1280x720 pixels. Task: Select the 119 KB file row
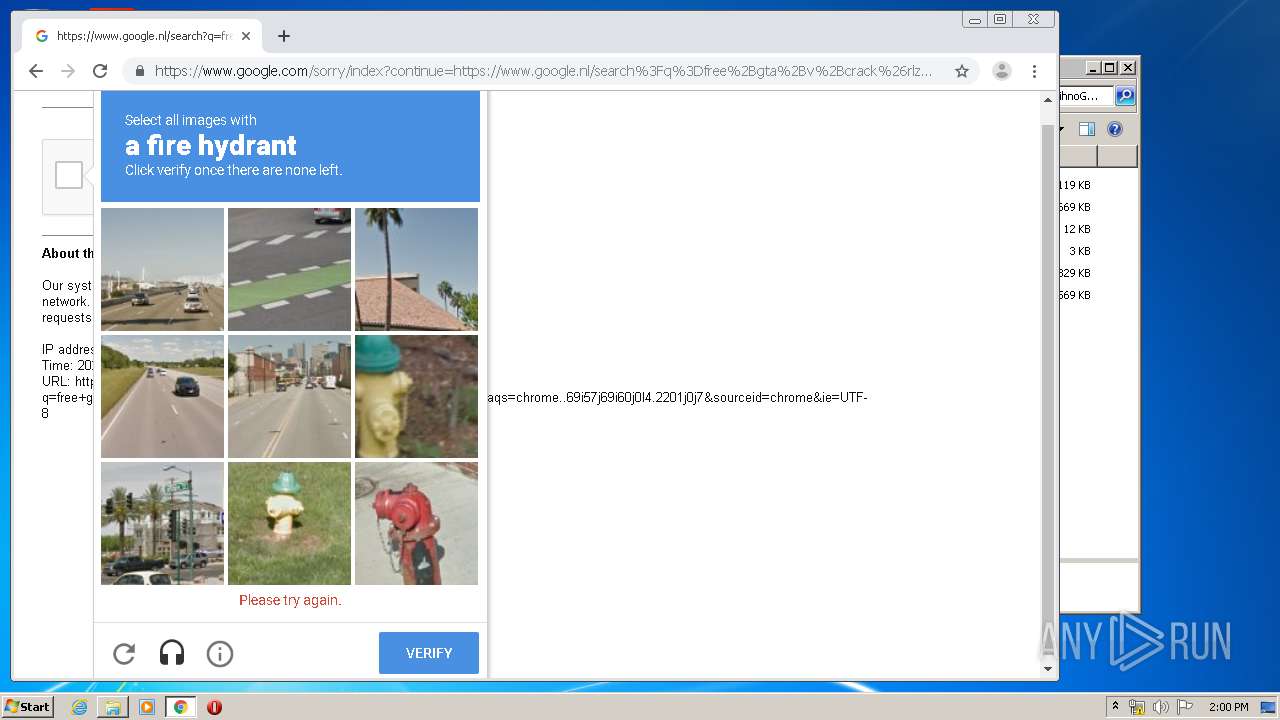click(1097, 185)
